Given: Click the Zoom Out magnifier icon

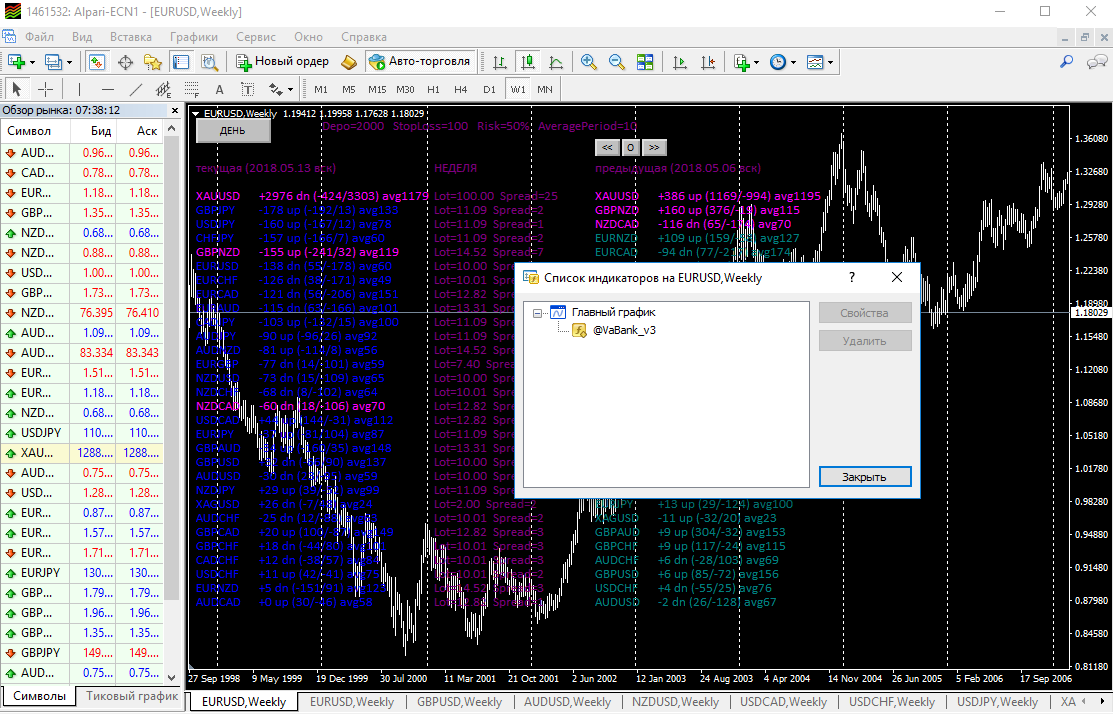Looking at the screenshot, I should pyautogui.click(x=617, y=62).
